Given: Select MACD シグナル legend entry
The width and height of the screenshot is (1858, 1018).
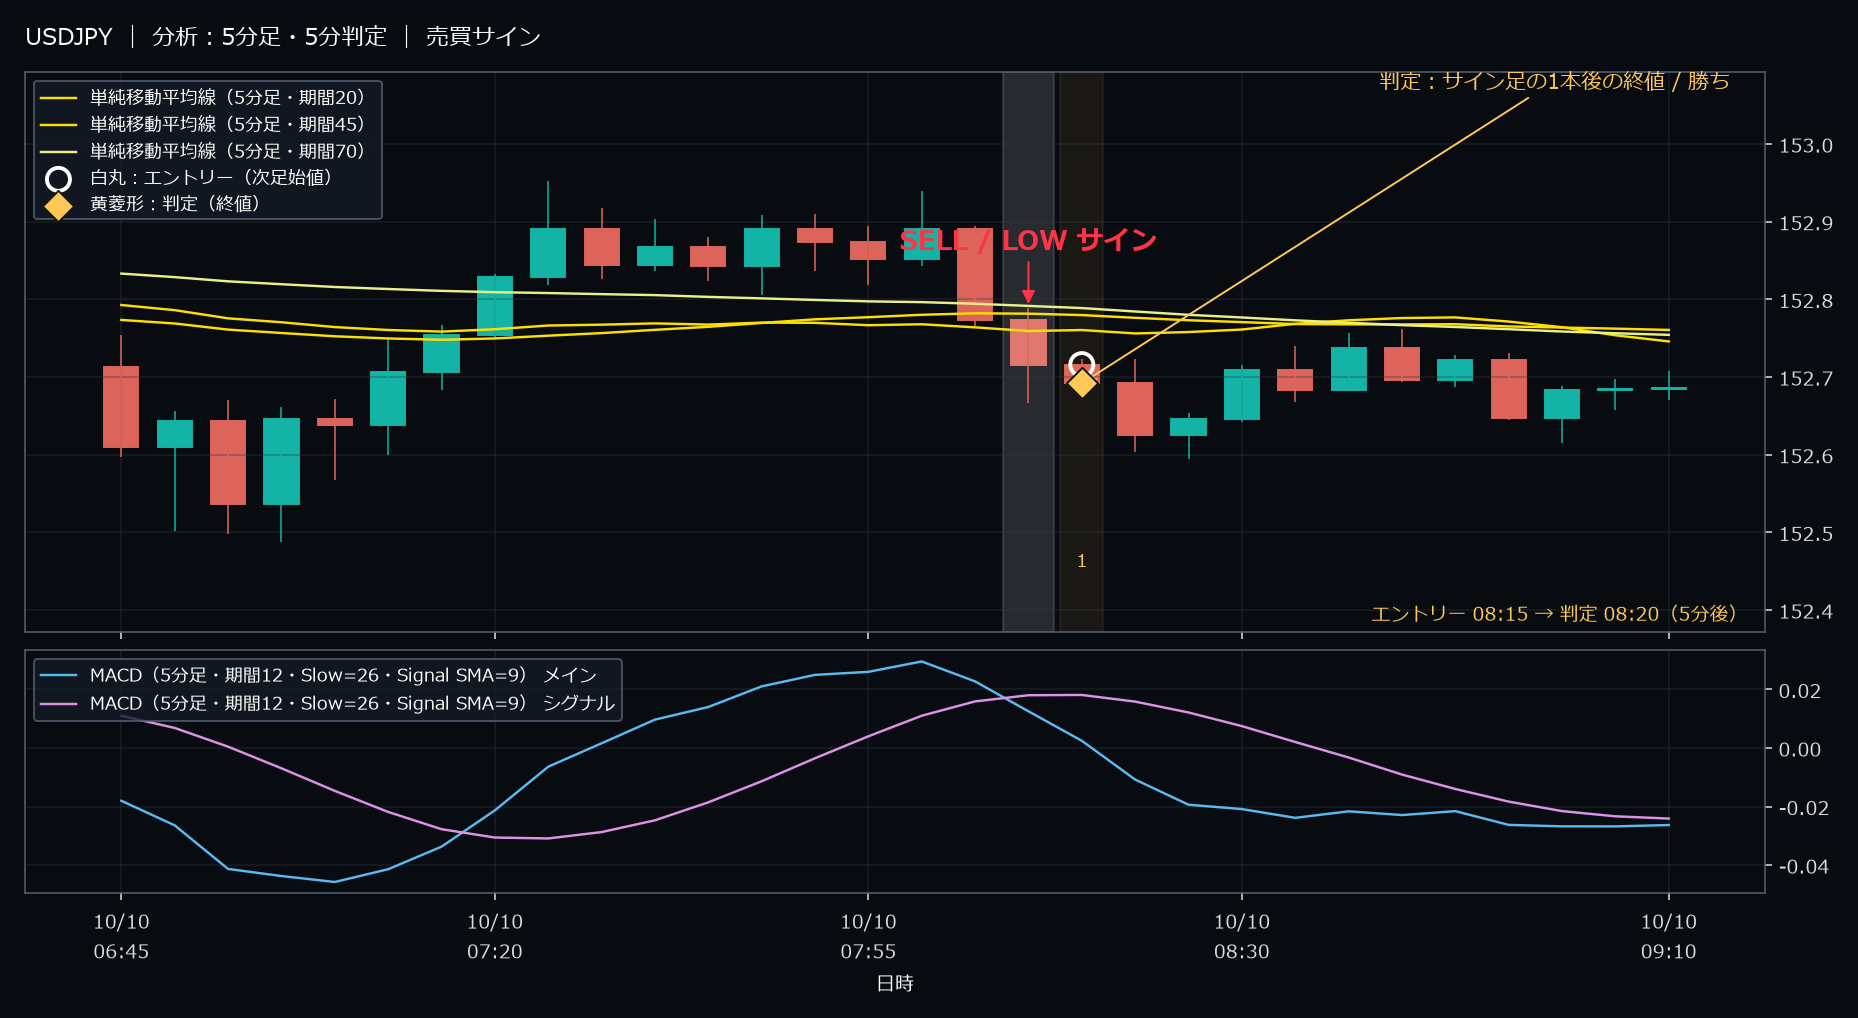Looking at the screenshot, I should point(328,704).
